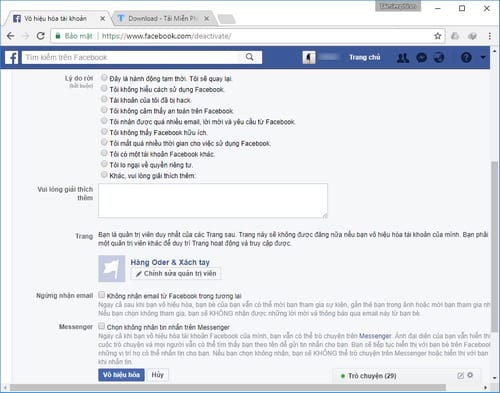500x393 pixels.
Task: Minimize the Chrome window
Action: pyautogui.click(x=438, y=8)
